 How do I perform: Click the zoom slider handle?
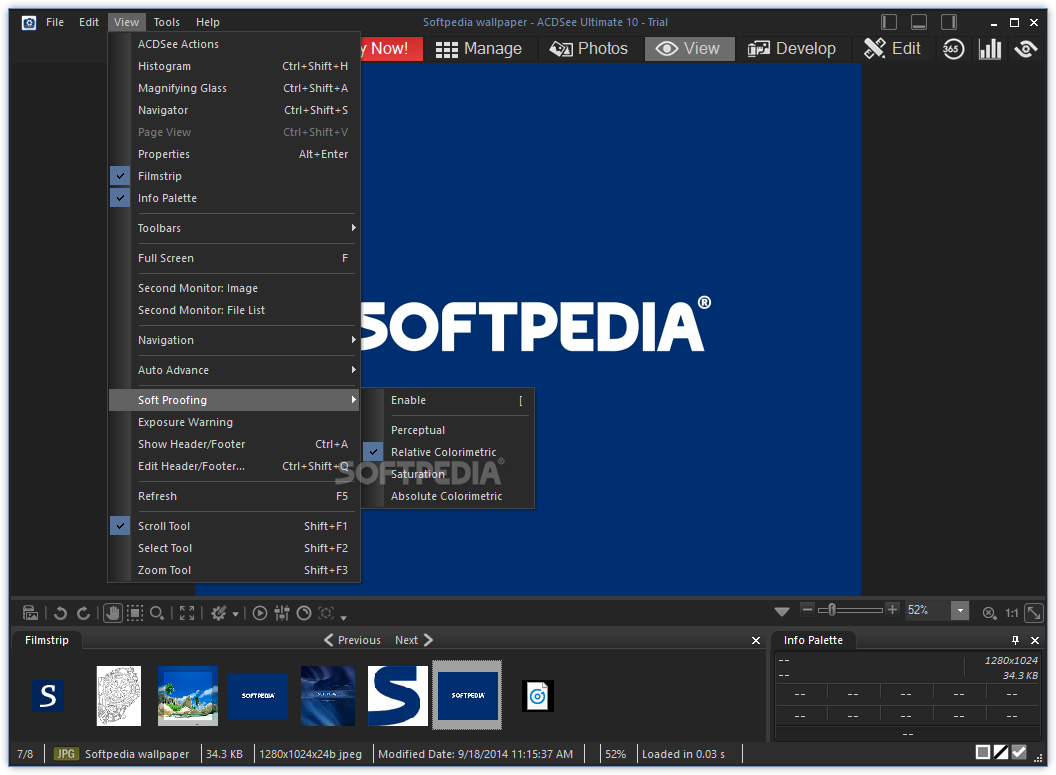coord(832,610)
